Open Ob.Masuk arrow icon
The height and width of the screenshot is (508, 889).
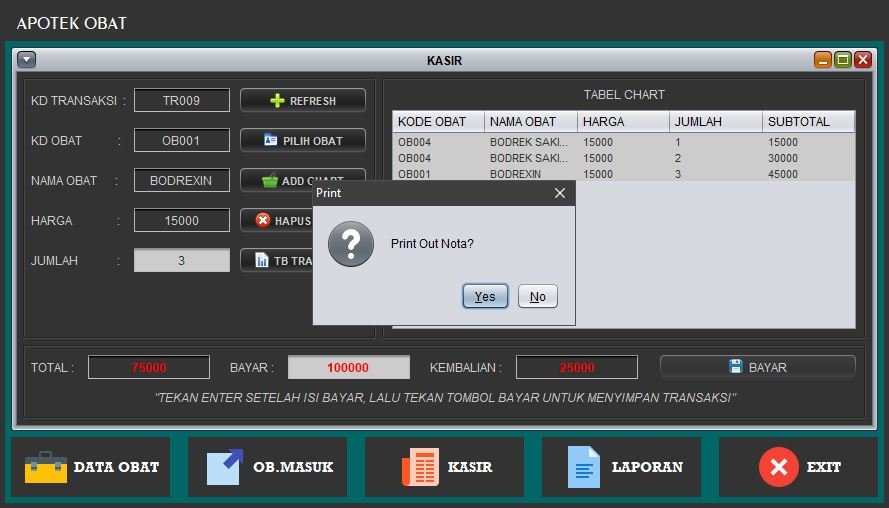pyautogui.click(x=225, y=467)
